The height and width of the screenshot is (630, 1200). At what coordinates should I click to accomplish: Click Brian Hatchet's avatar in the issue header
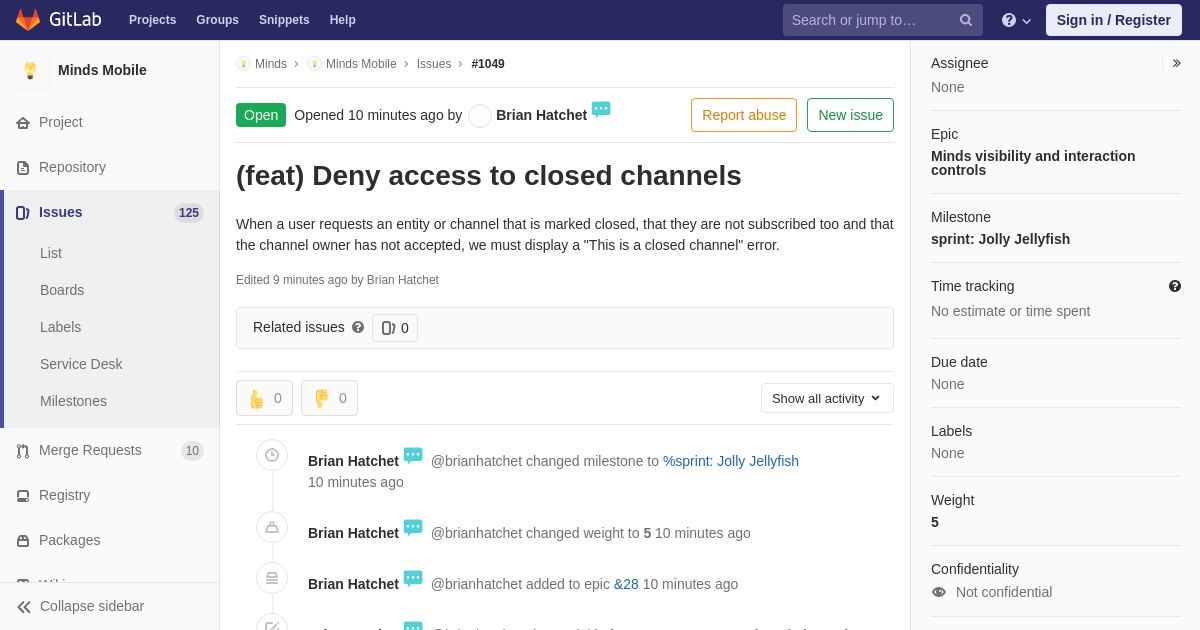coord(480,116)
